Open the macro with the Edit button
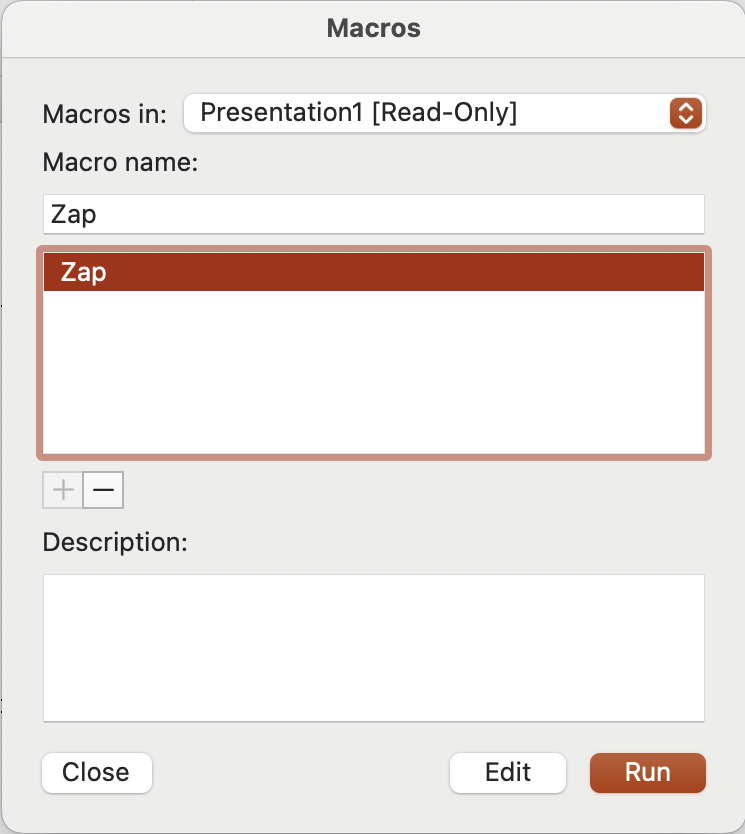The width and height of the screenshot is (745, 834). click(x=508, y=772)
